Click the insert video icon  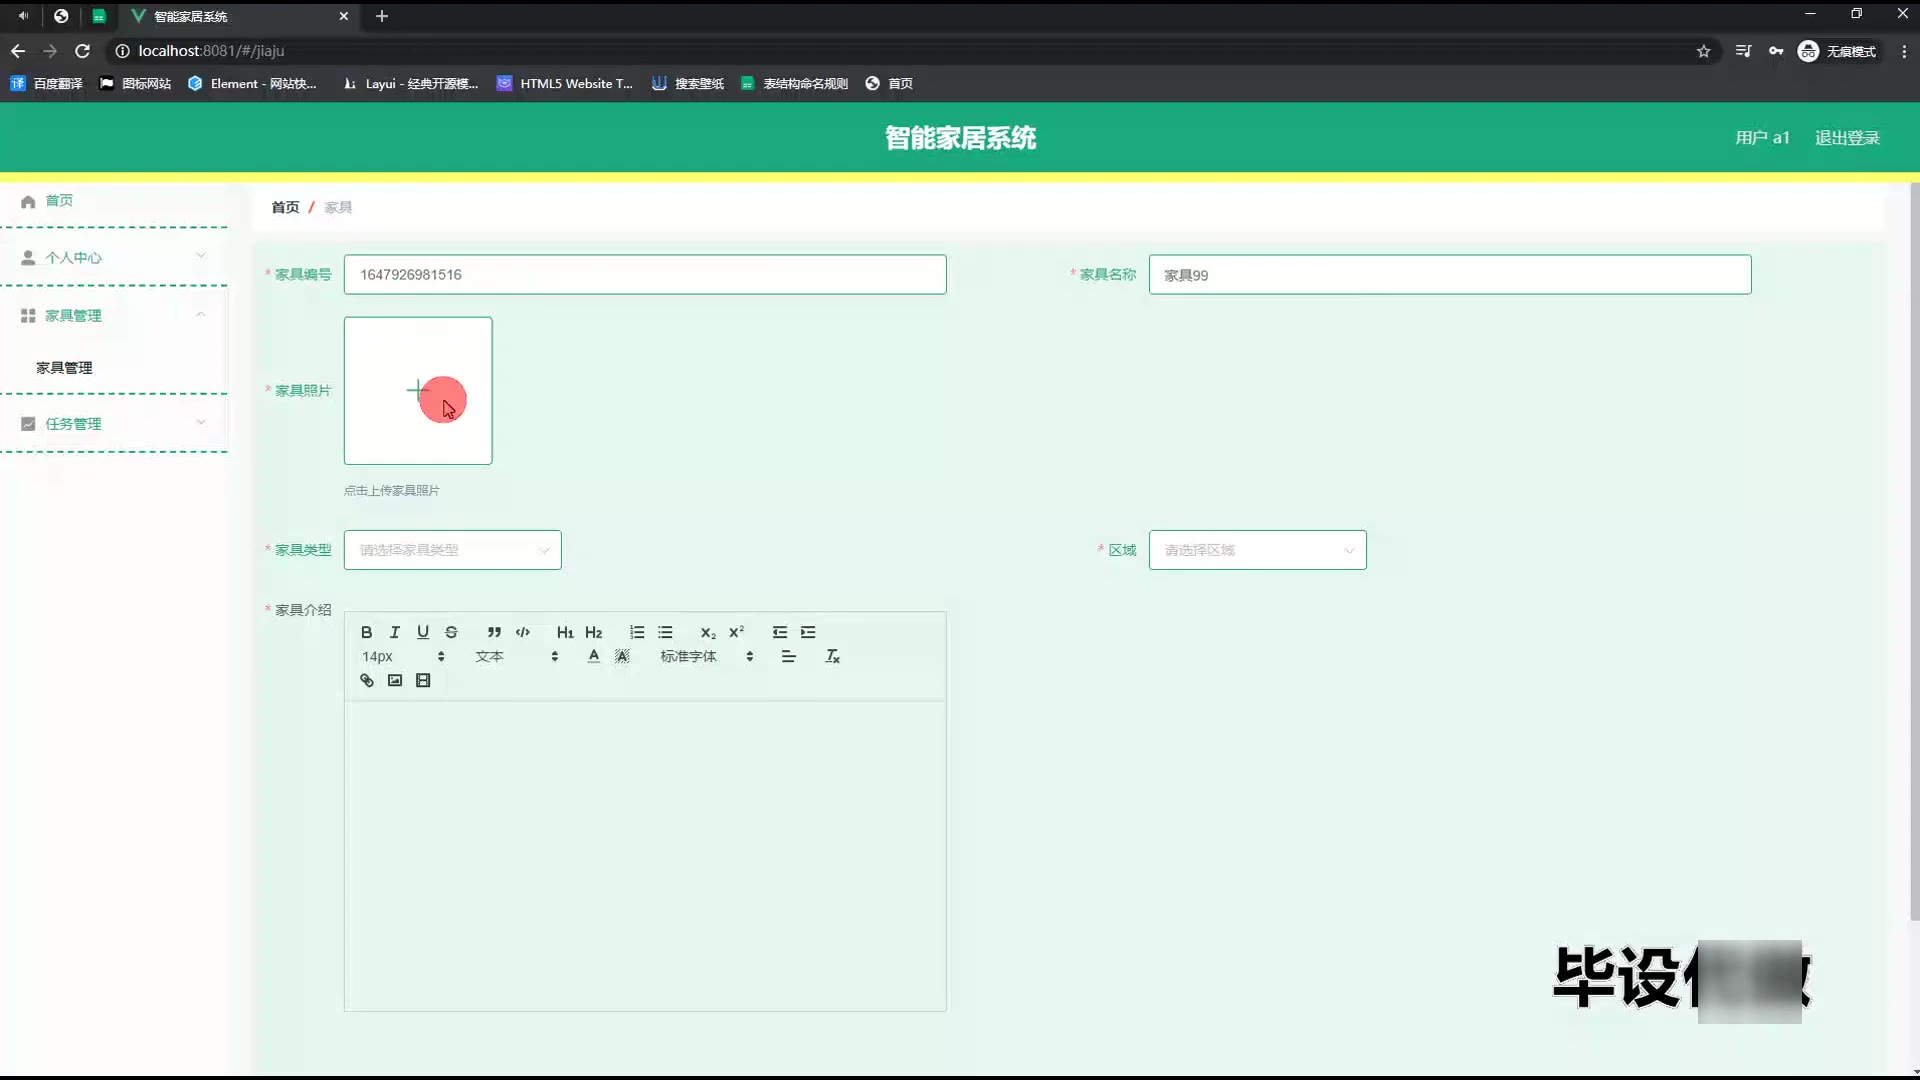click(423, 680)
